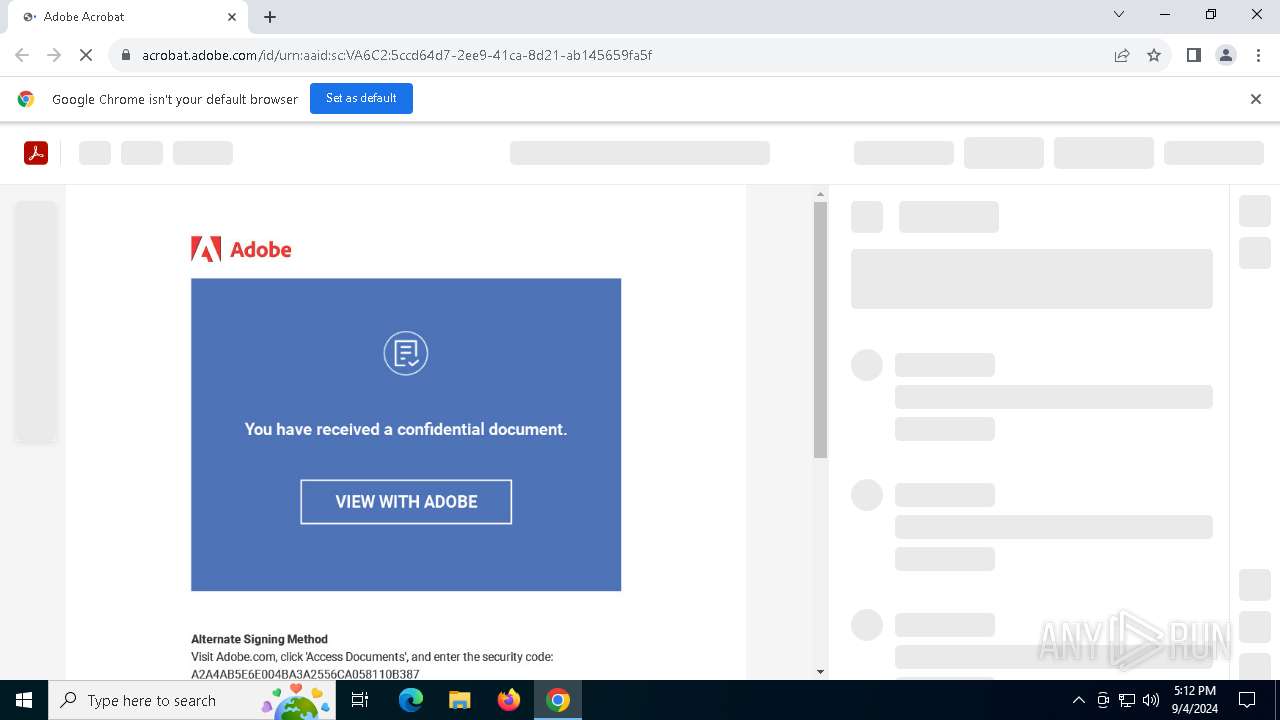1280x720 pixels.
Task: Open the Chrome three-dot menu
Action: [x=1258, y=55]
